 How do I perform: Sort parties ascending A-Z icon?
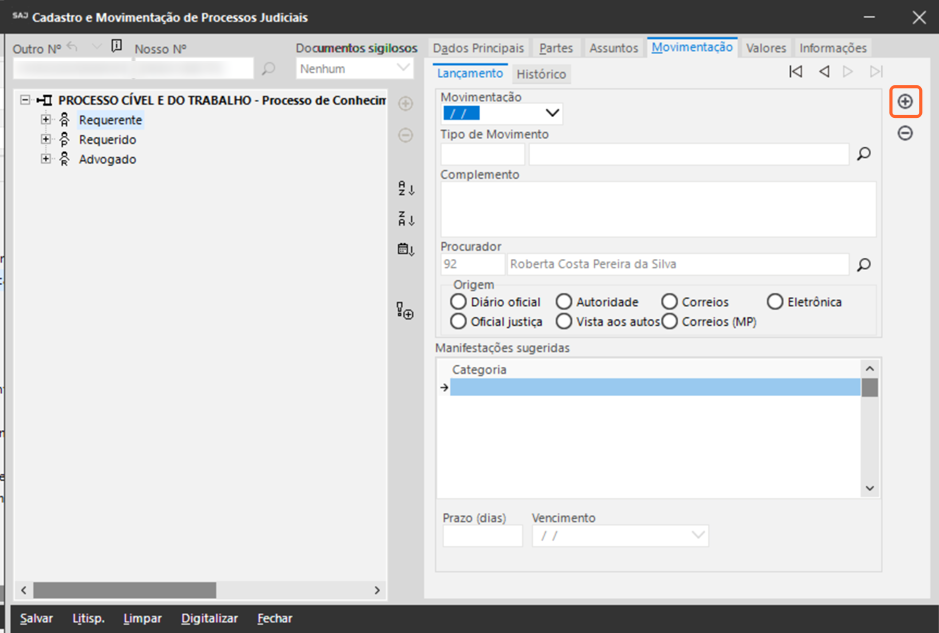(406, 189)
